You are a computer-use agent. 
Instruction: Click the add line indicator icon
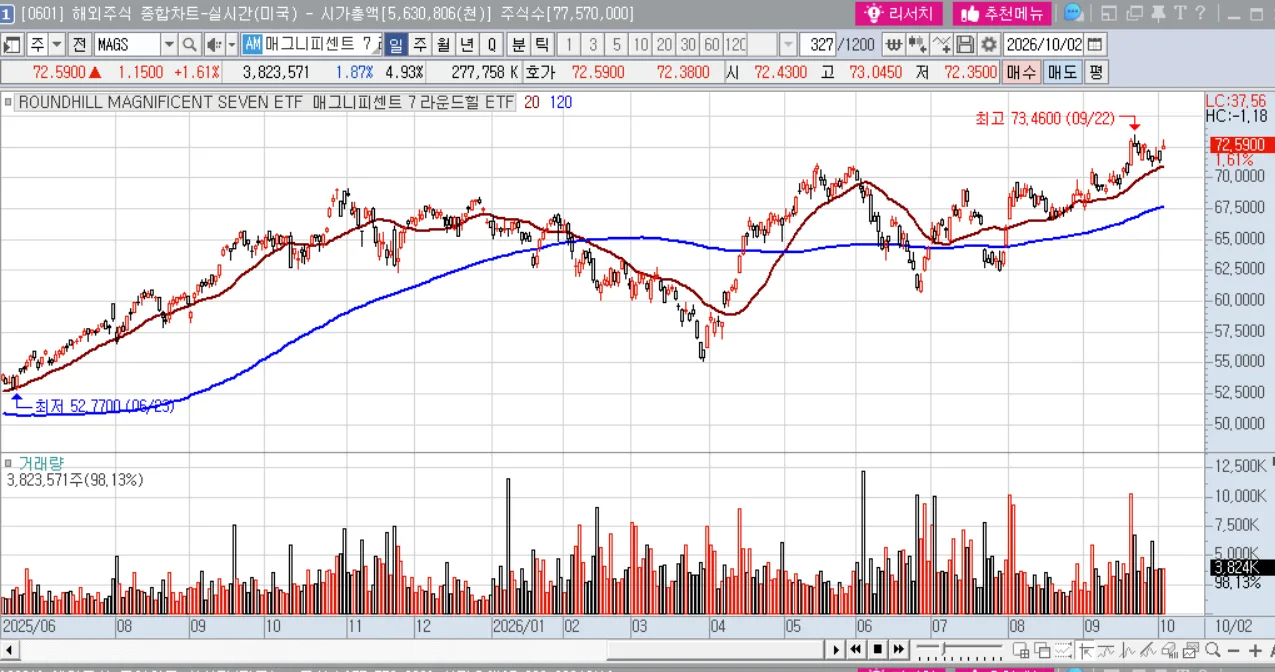click(941, 45)
